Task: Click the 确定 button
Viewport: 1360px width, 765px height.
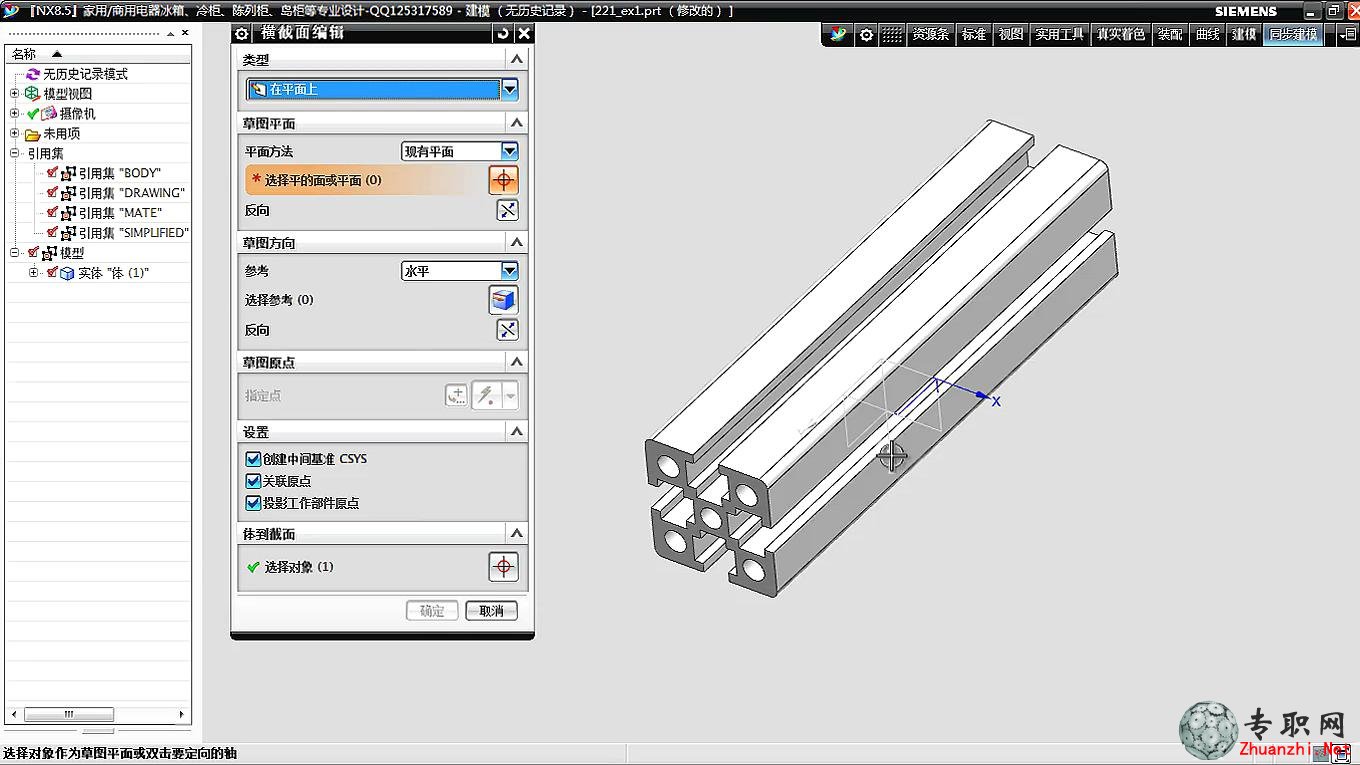Action: 432,611
